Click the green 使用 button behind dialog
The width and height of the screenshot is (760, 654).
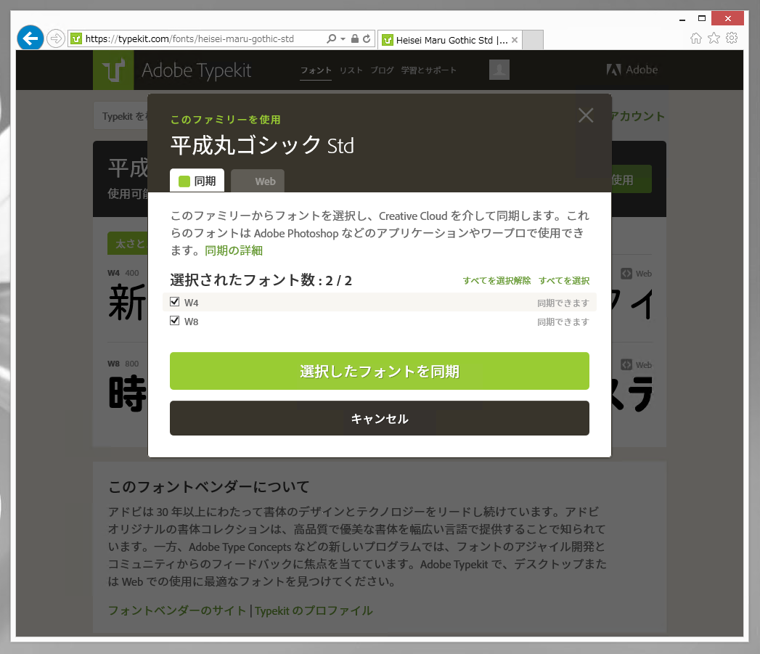click(x=631, y=179)
